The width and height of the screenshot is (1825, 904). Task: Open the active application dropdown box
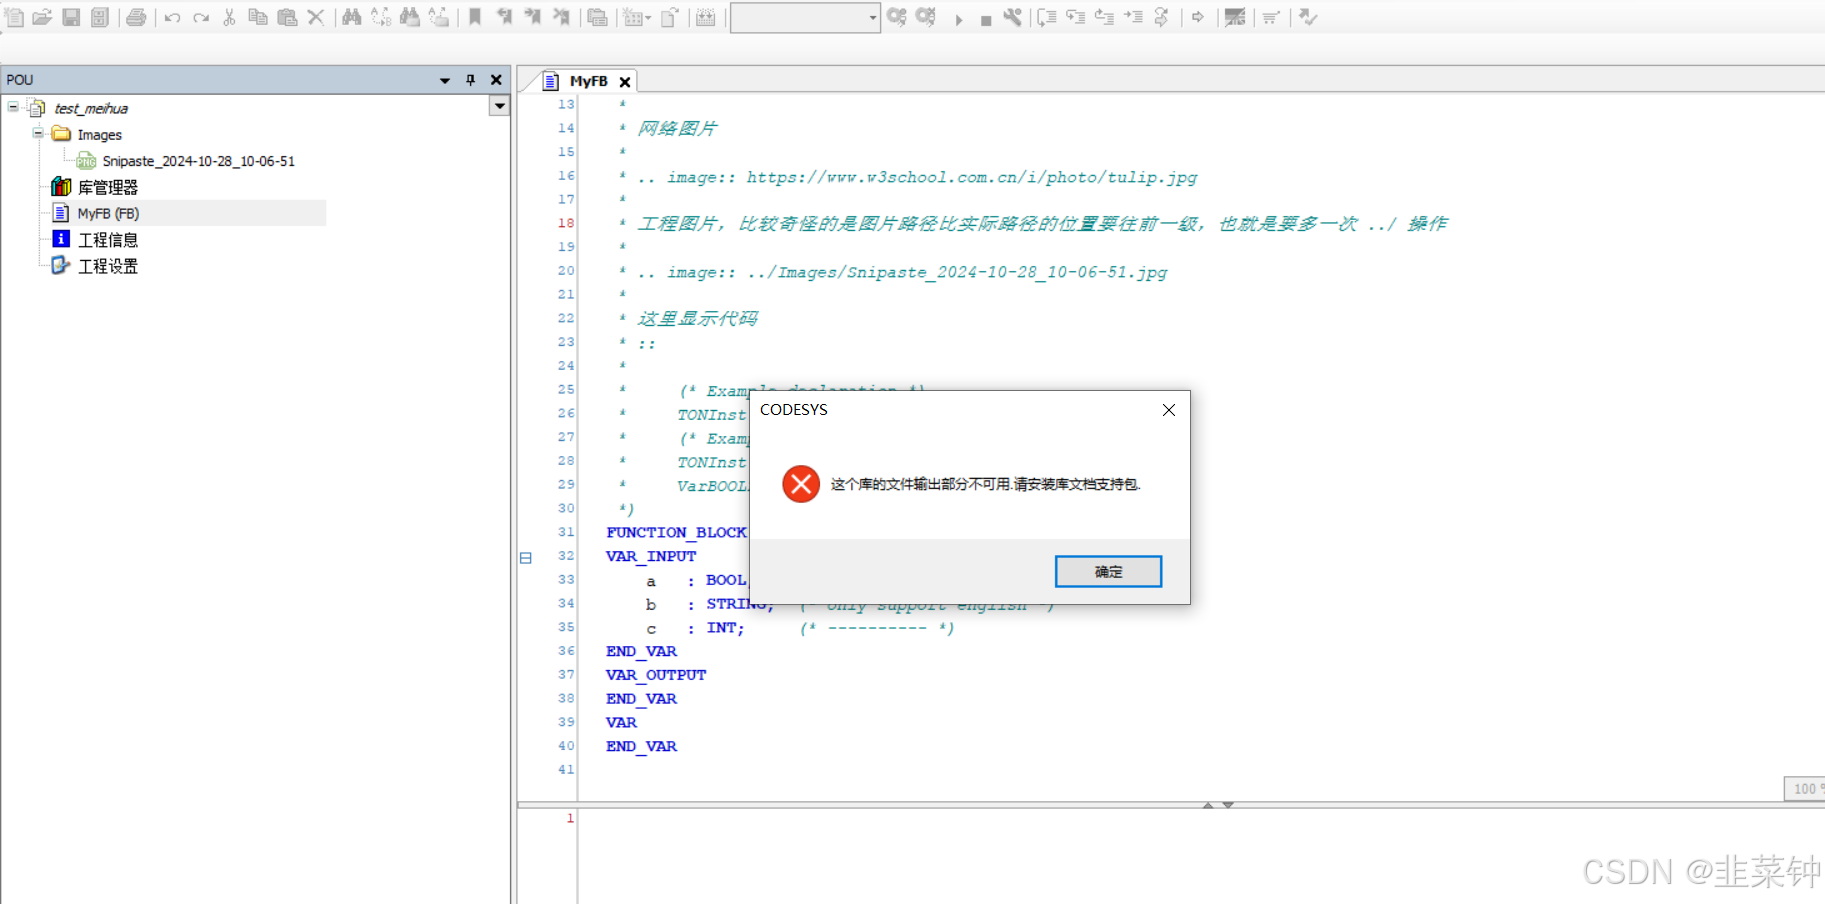(868, 17)
